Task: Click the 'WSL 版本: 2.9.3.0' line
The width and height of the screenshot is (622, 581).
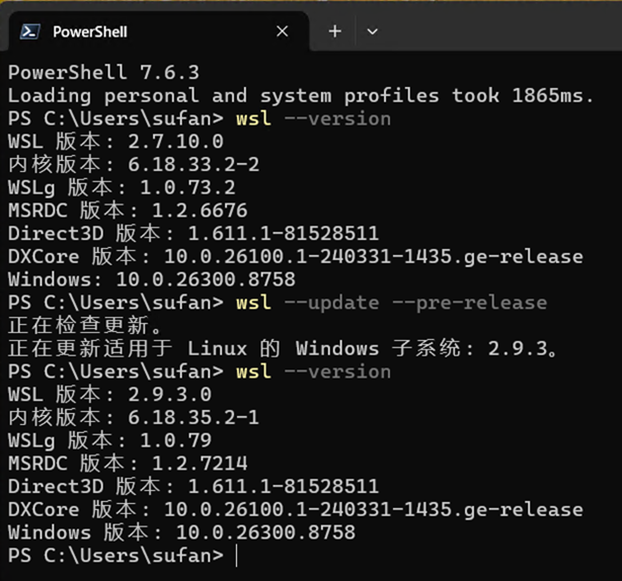Action: 110,395
